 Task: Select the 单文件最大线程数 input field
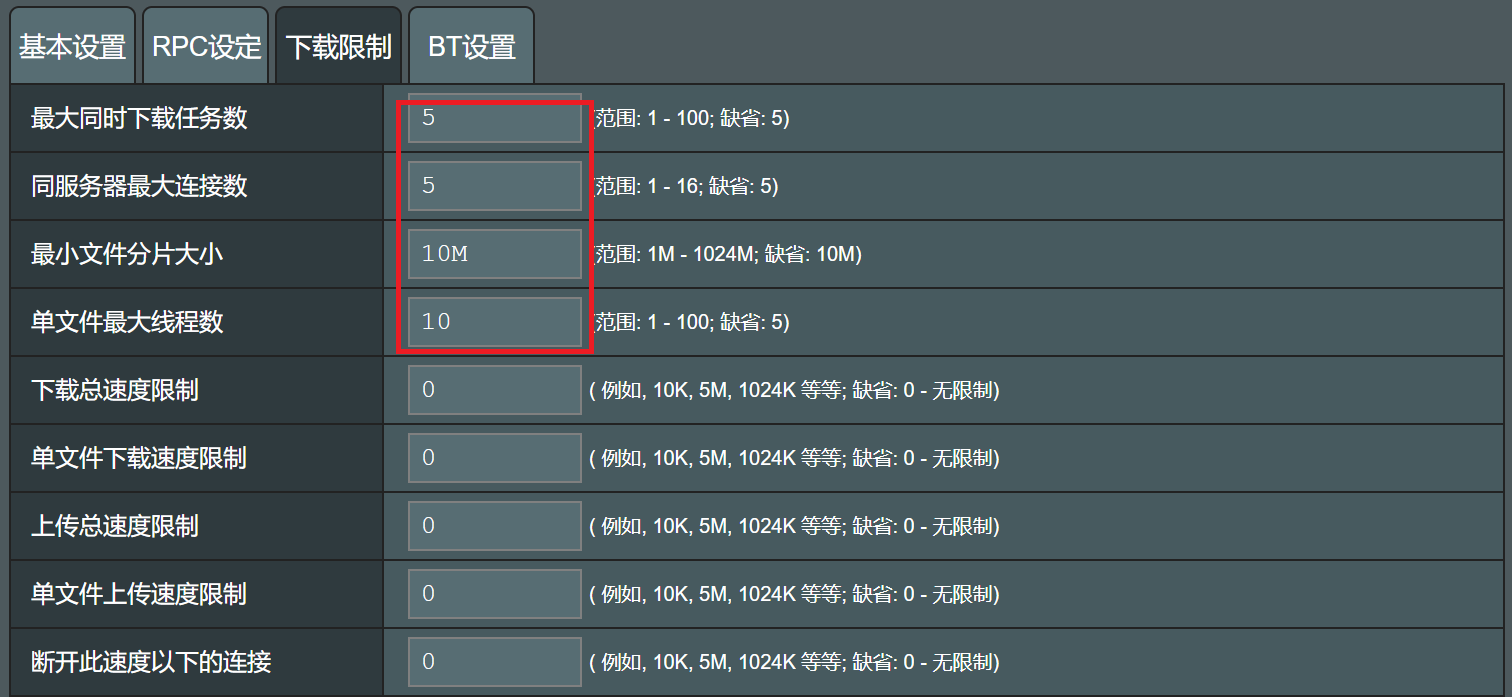click(494, 322)
